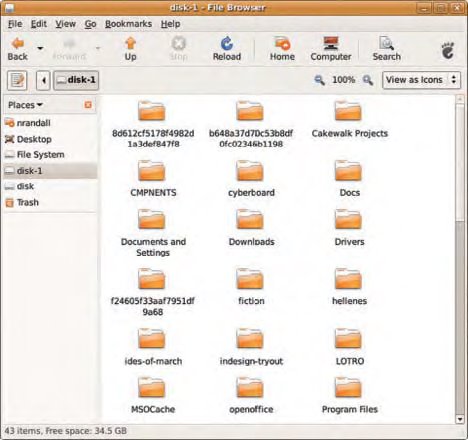Close the Places side pane

coord(88,105)
